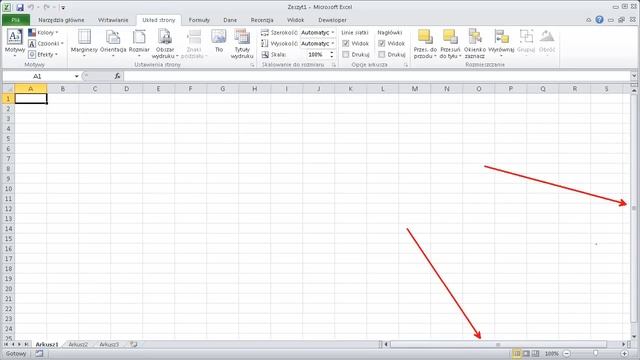Expand the formula bar with the arrow
640x360 pixels.
click(633, 76)
